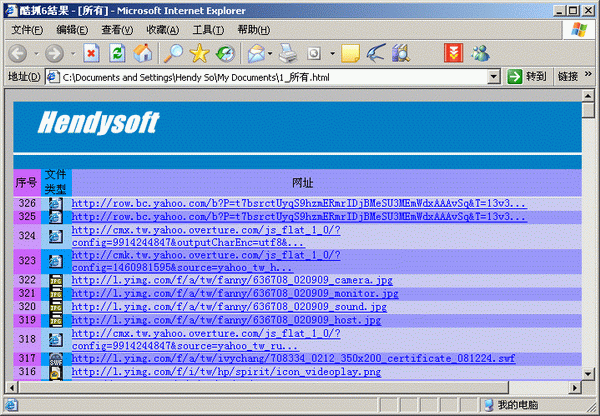Image resolution: width=600 pixels, height=416 pixels.
Task: Open the Mail envelope icon
Action: pyautogui.click(x=256, y=54)
